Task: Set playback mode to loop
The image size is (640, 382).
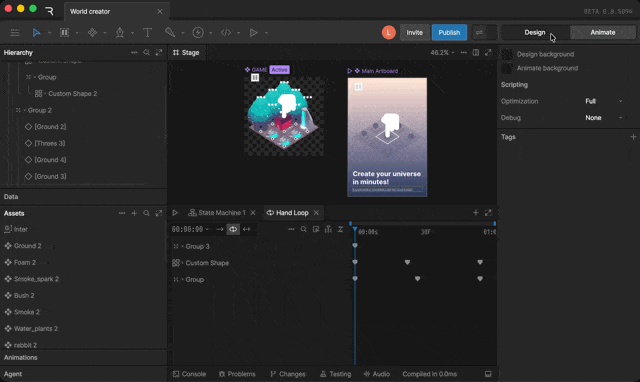Action: [x=233, y=229]
